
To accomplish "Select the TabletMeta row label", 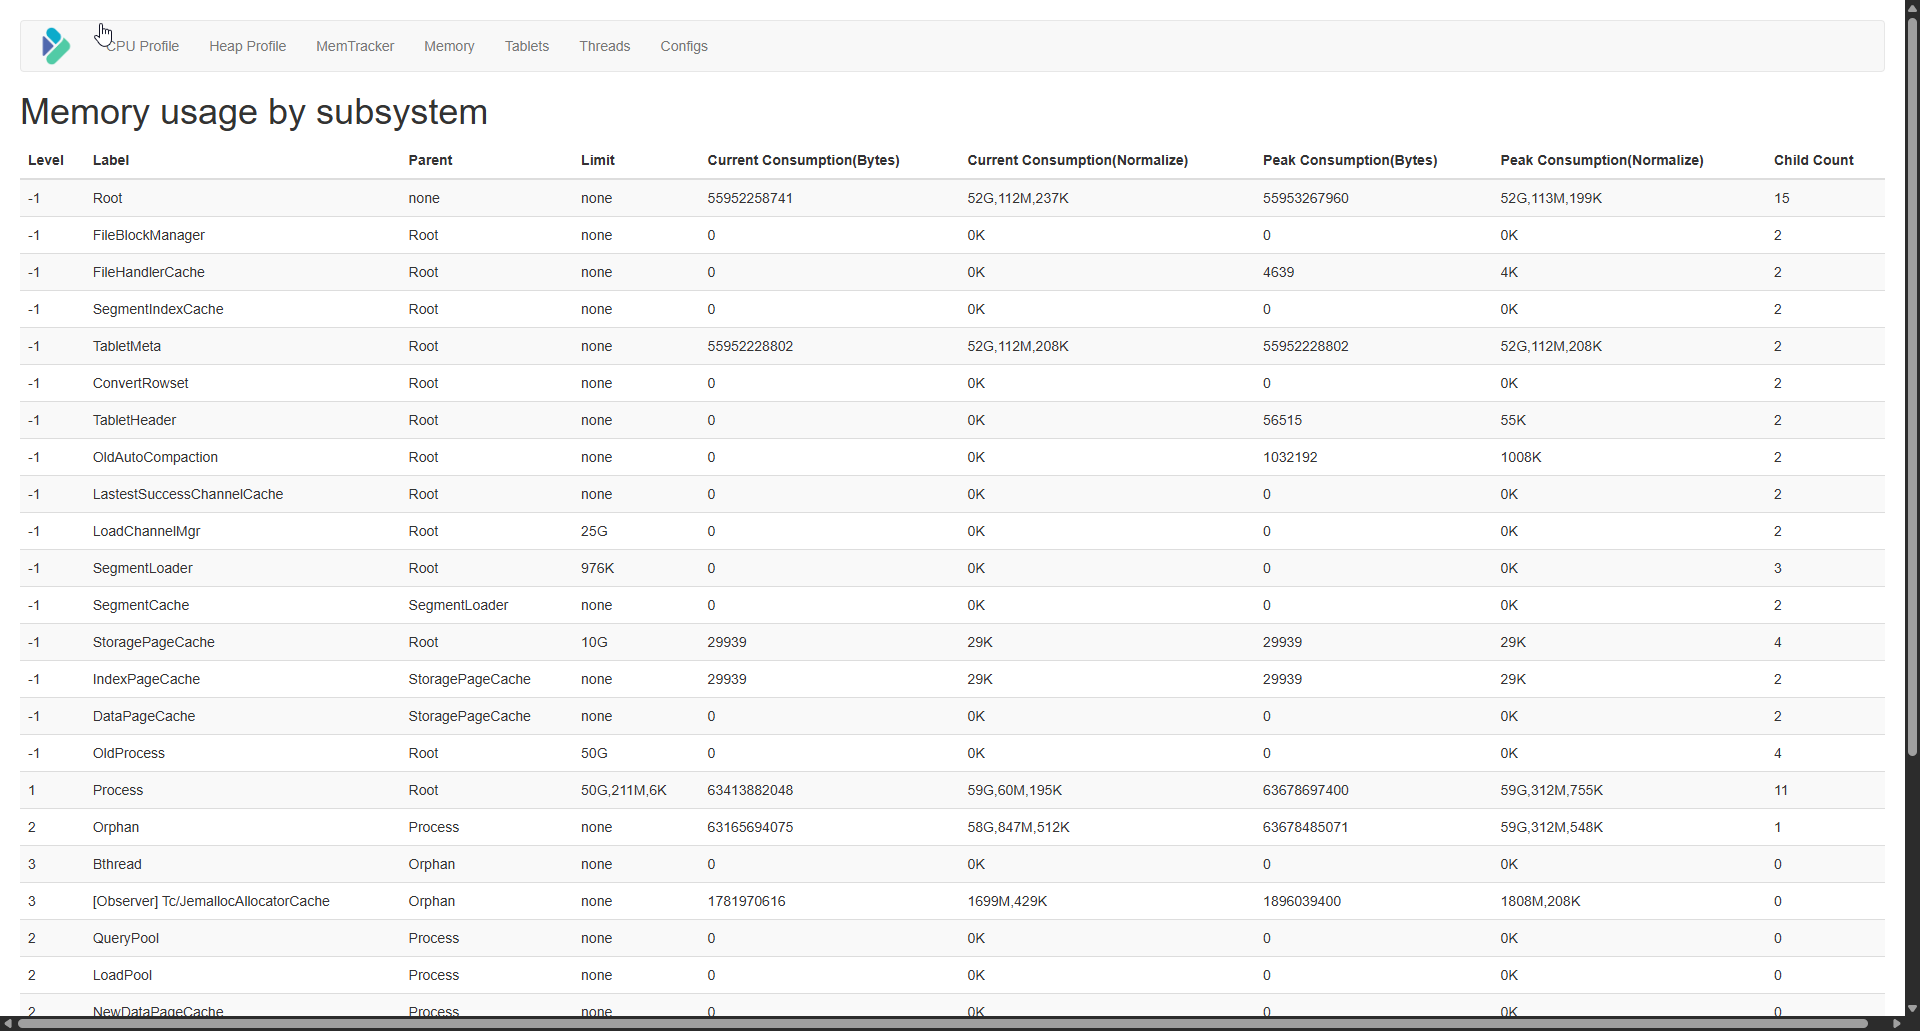I will pyautogui.click(x=127, y=346).
